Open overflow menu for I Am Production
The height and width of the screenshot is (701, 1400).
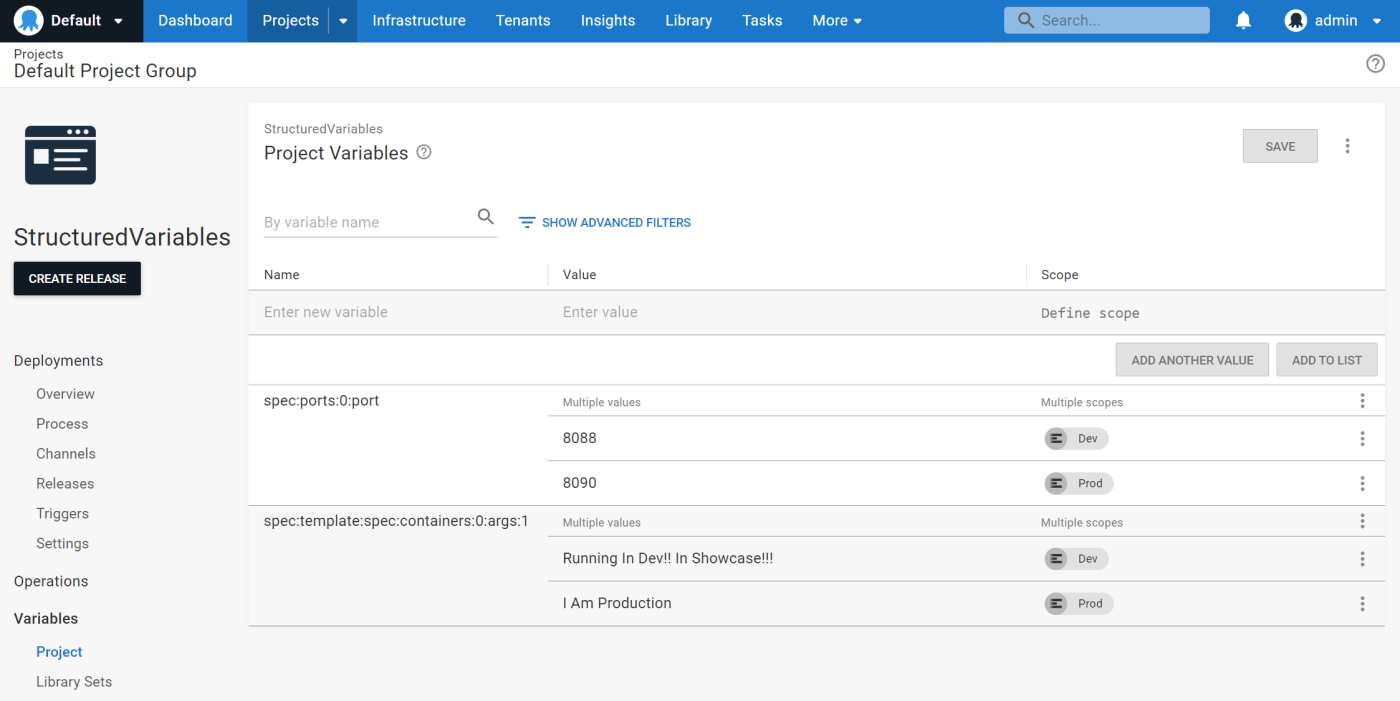[x=1361, y=604]
